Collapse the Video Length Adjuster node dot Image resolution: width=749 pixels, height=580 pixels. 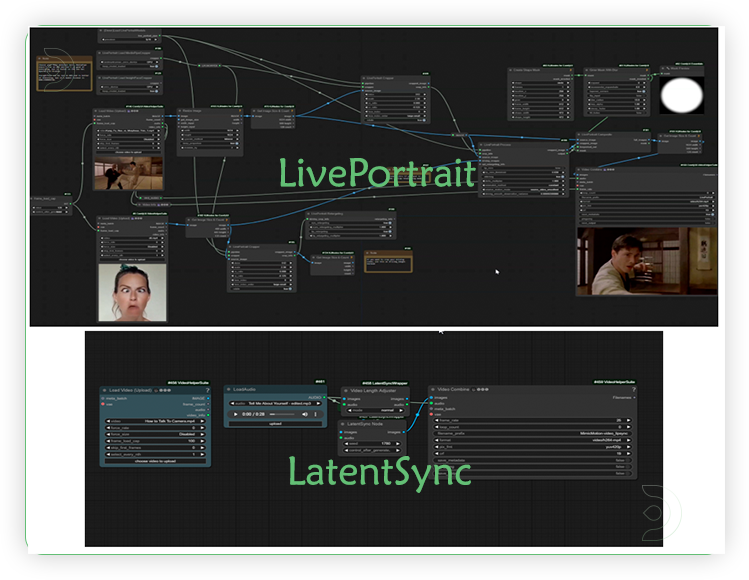tap(346, 391)
